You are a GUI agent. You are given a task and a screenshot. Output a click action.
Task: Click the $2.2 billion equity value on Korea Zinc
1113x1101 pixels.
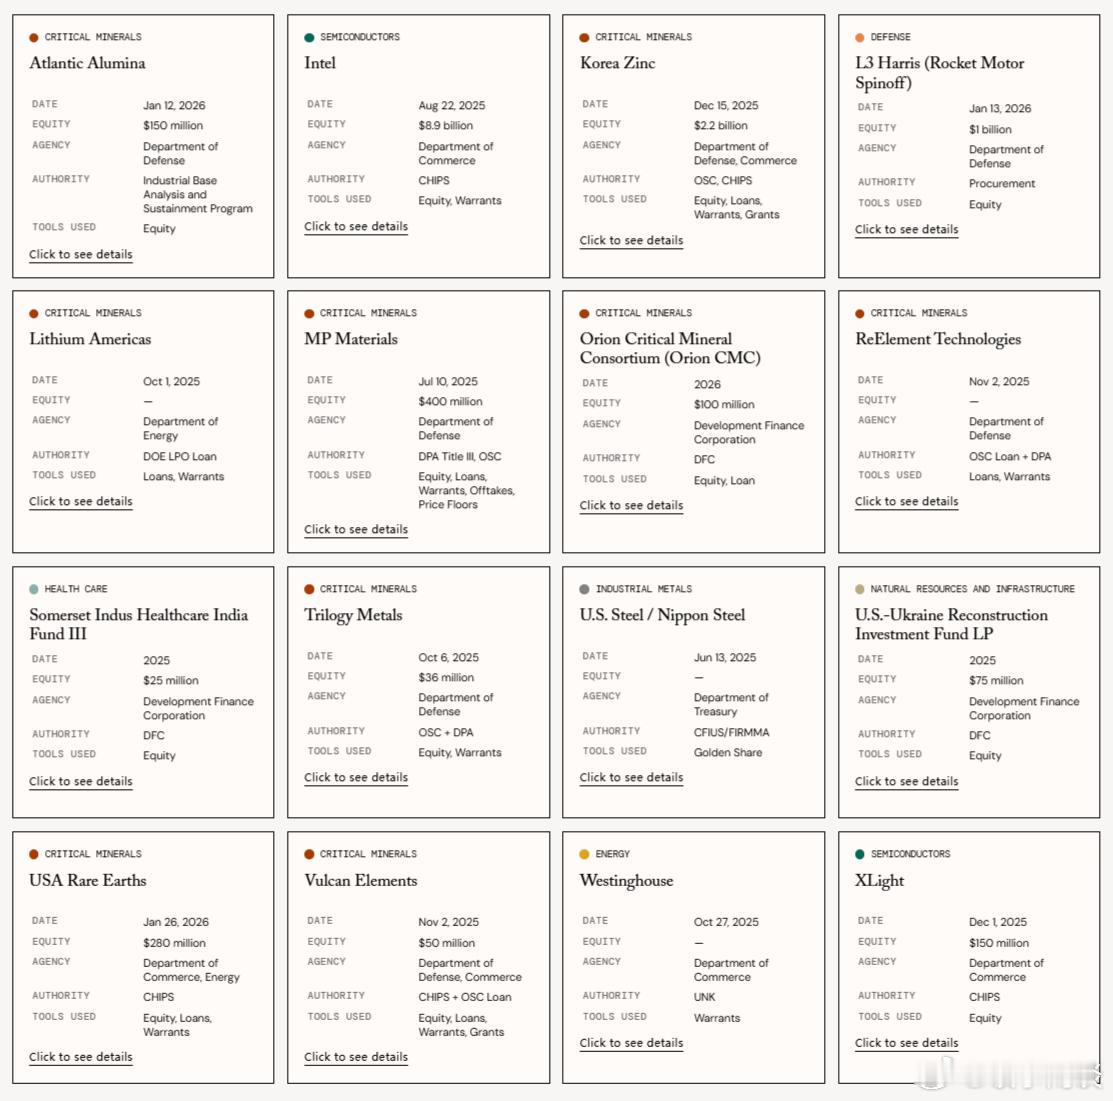pyautogui.click(x=720, y=126)
